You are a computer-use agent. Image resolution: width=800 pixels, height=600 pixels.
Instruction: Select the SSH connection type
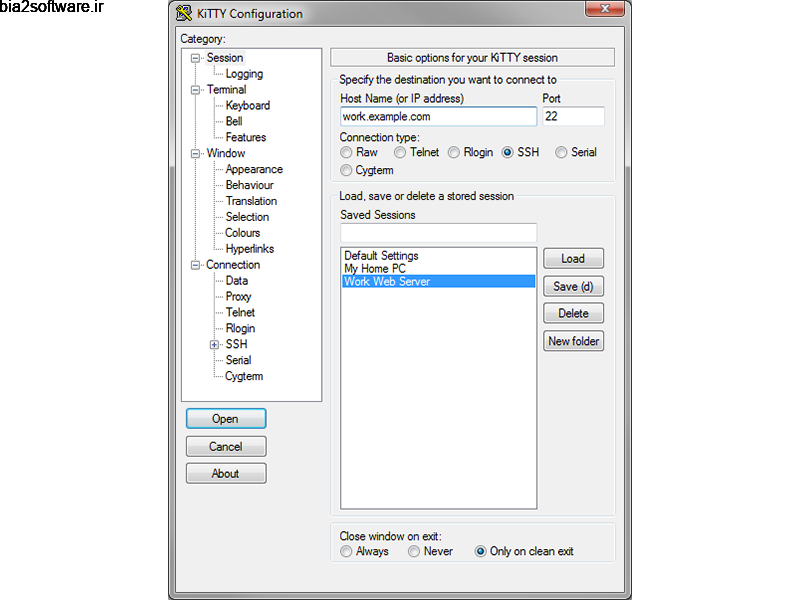click(x=508, y=153)
